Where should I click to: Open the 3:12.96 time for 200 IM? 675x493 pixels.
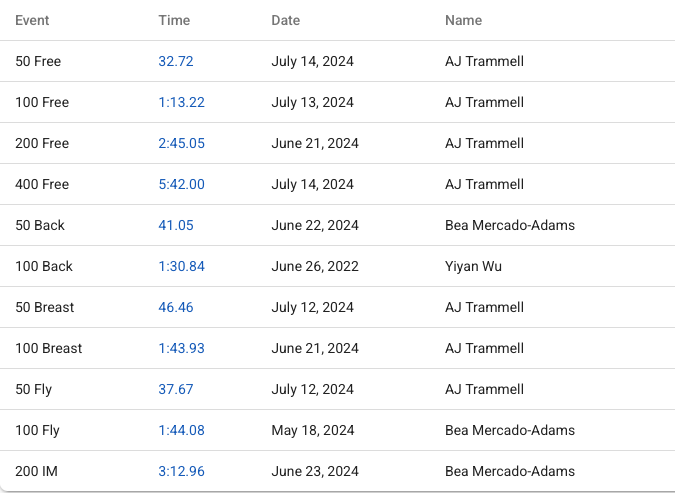(x=181, y=471)
